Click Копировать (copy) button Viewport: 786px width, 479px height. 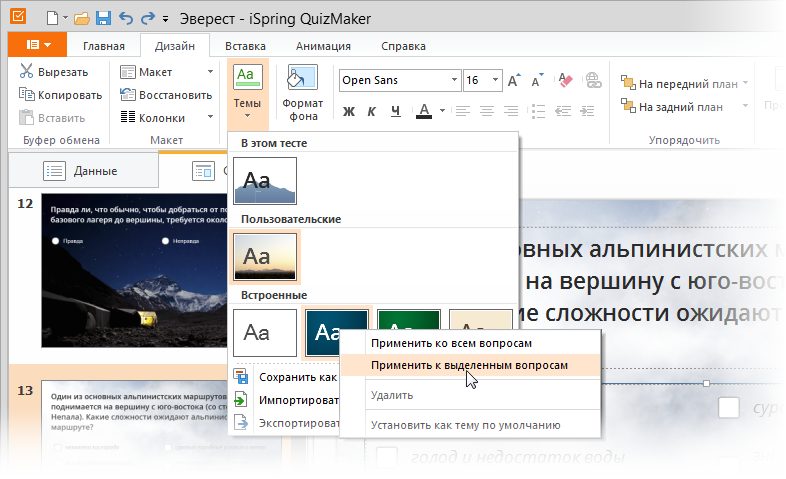click(x=61, y=95)
